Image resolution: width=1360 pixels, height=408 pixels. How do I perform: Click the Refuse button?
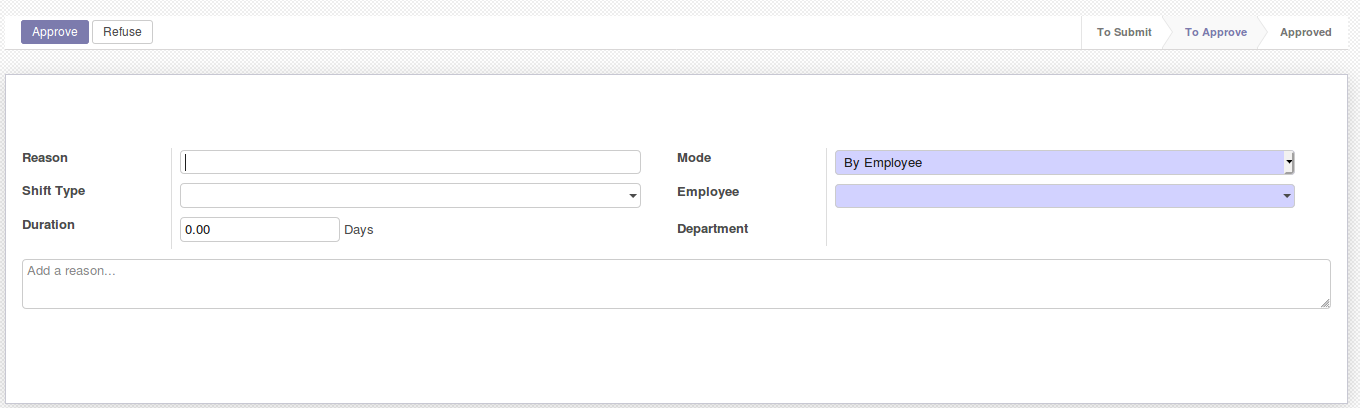122,32
